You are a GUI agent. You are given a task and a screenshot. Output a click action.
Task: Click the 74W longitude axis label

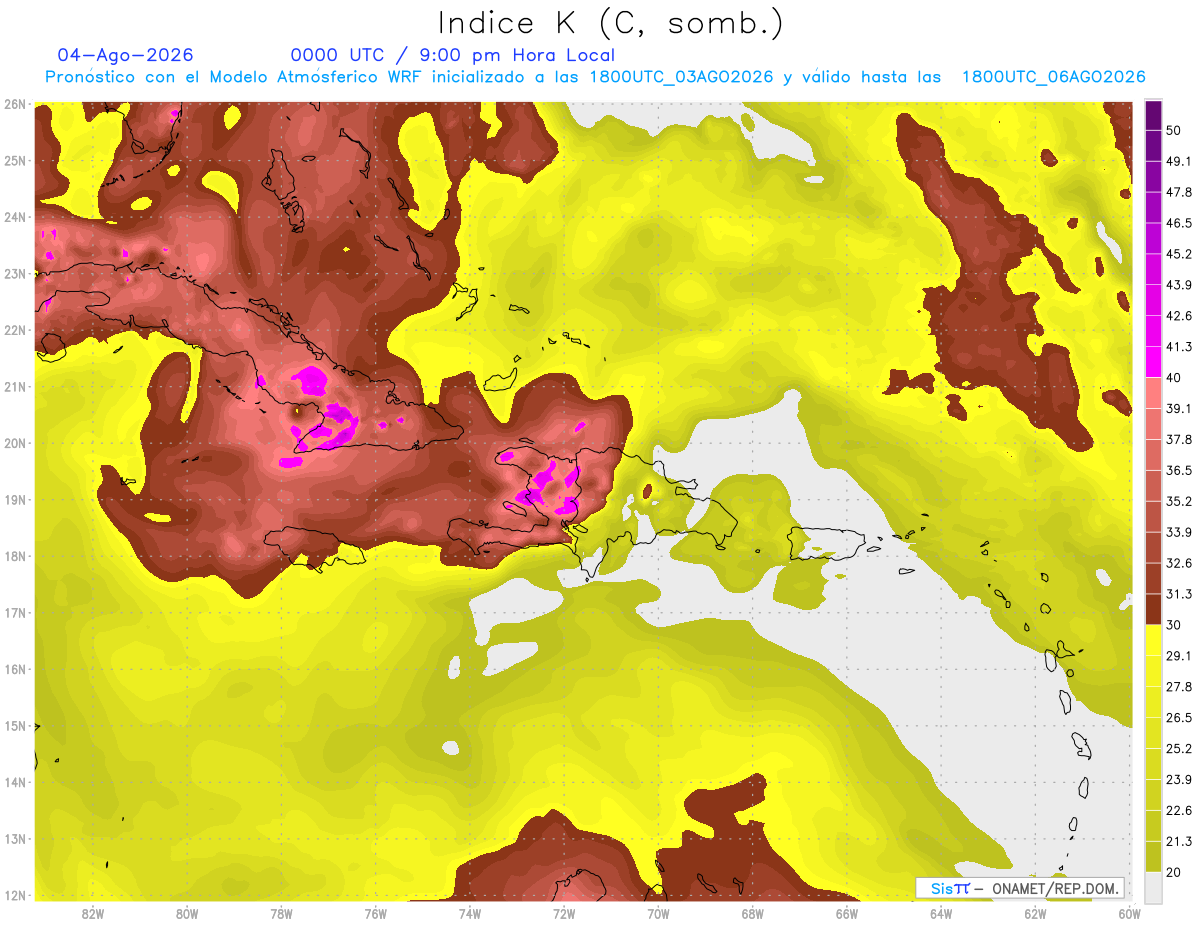coord(470,914)
